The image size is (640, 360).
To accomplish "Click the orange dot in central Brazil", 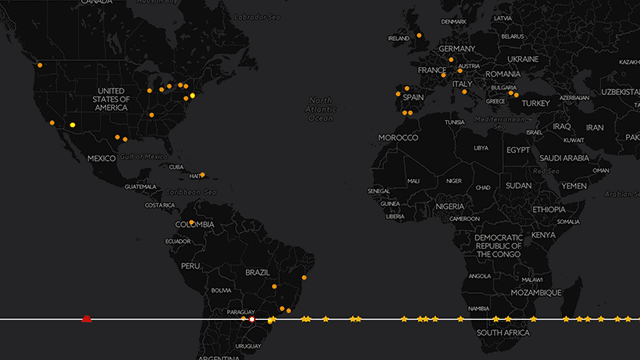I will 274,287.
